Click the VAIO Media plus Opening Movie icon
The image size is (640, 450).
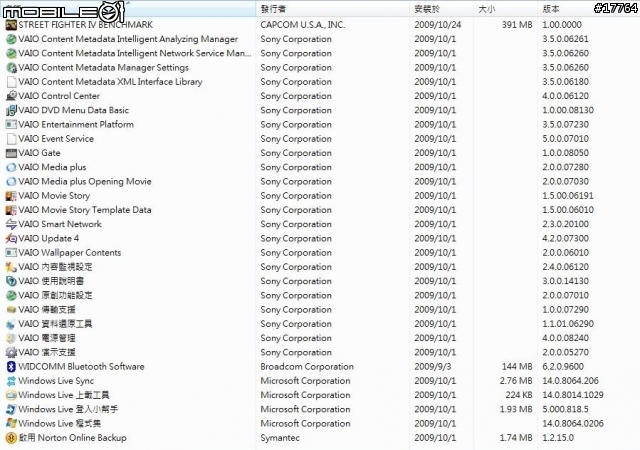[11, 181]
